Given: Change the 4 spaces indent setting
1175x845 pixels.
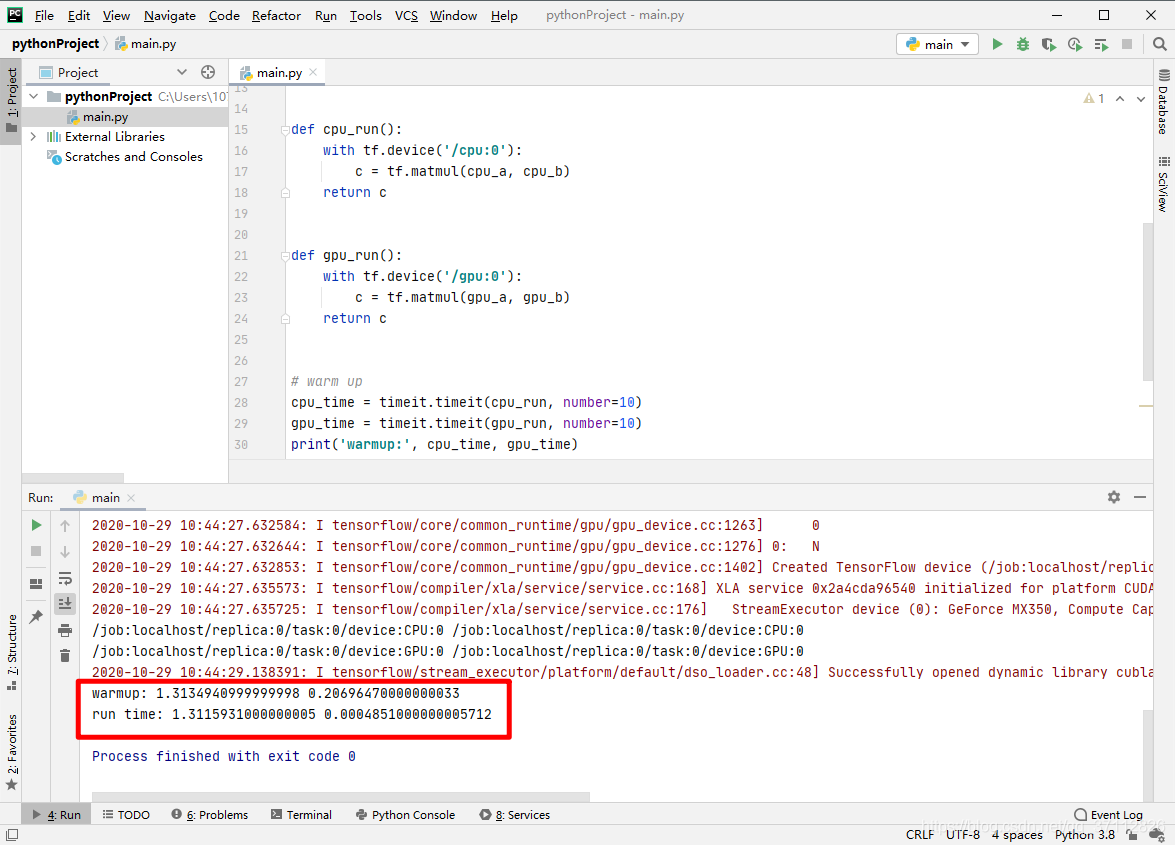Looking at the screenshot, I should [x=1017, y=835].
